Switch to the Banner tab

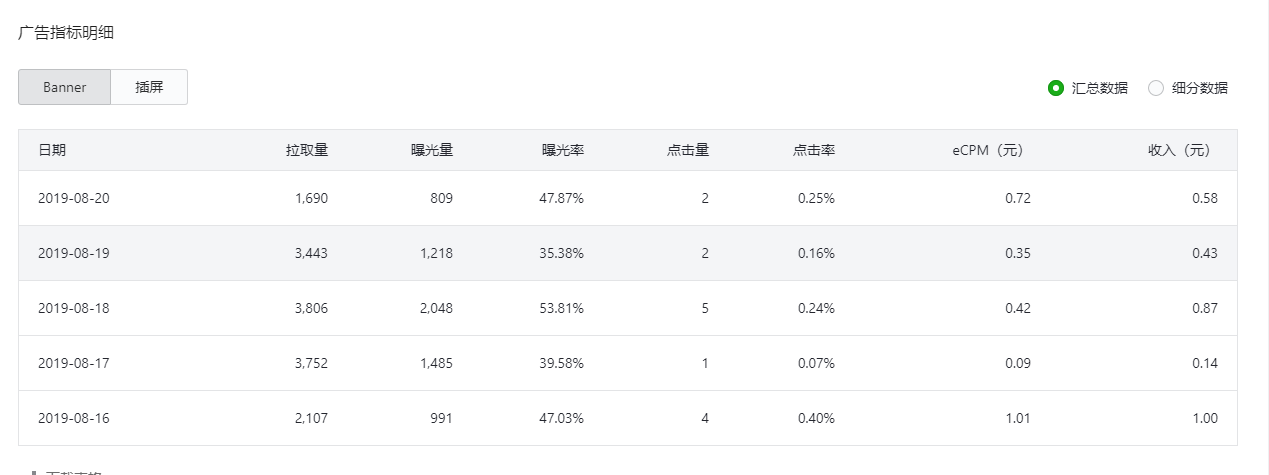tap(64, 87)
